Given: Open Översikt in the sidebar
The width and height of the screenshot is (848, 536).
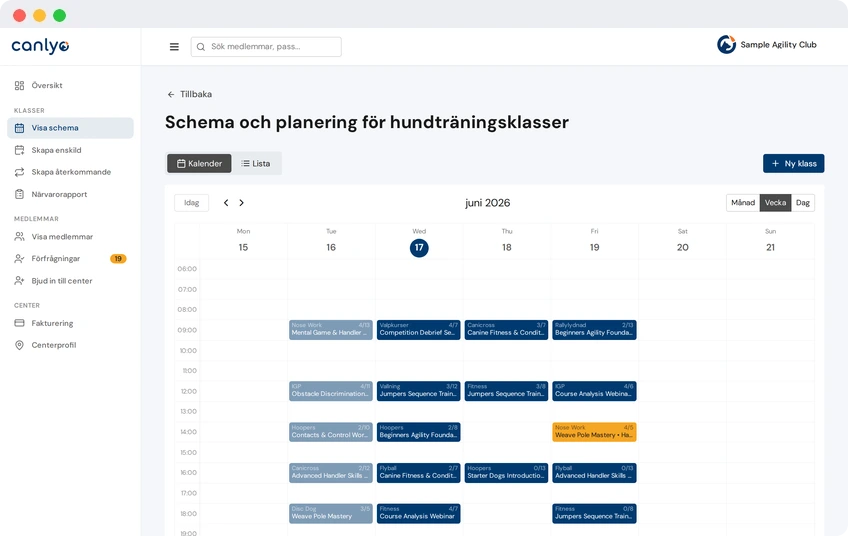Looking at the screenshot, I should [70, 85].
